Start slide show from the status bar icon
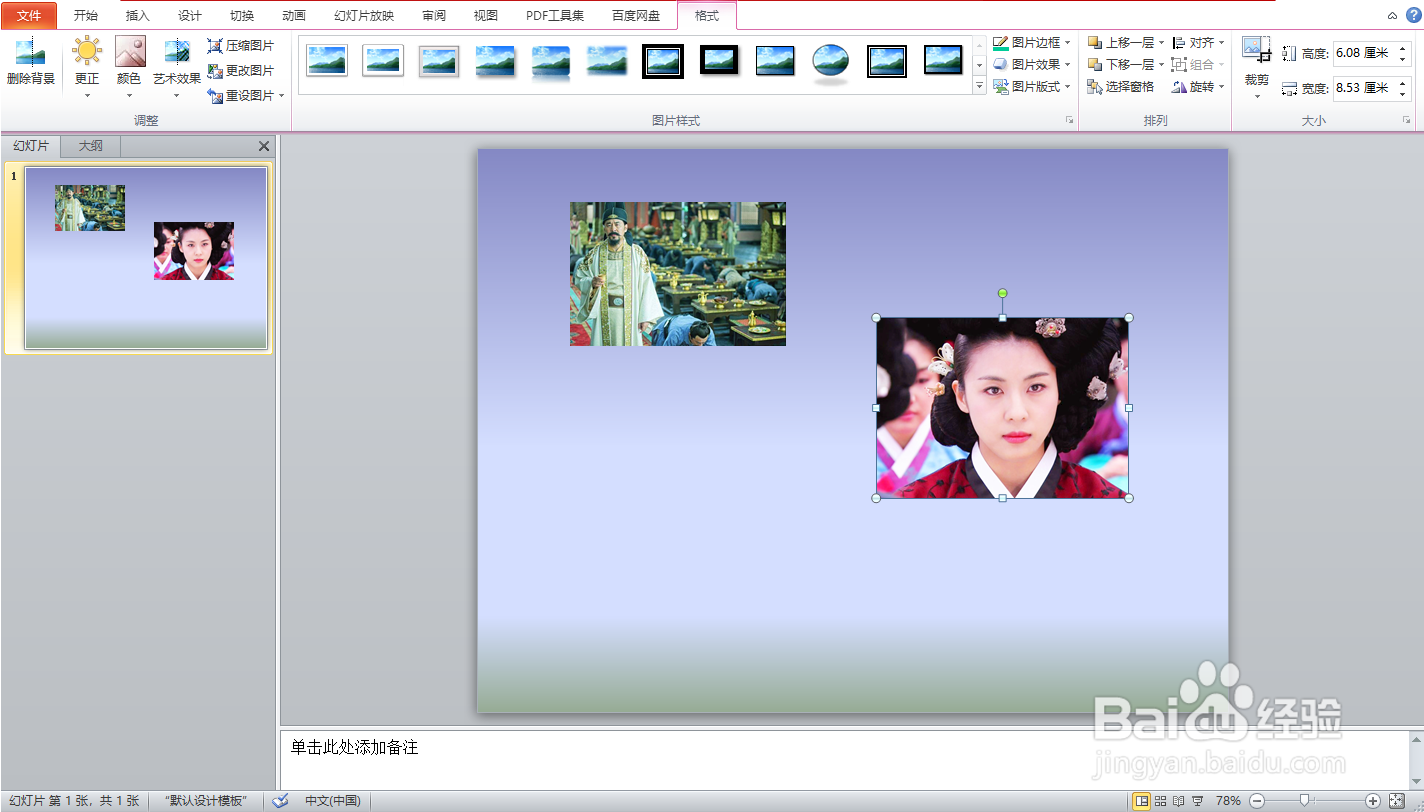1424x812 pixels. pos(1197,801)
